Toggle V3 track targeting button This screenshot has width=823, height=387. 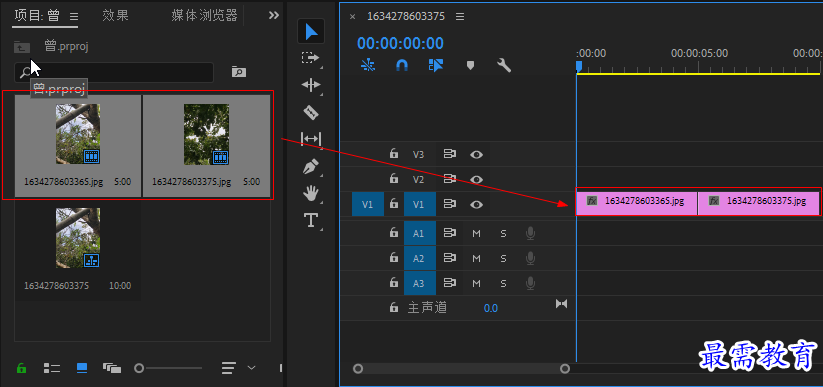pyautogui.click(x=418, y=154)
